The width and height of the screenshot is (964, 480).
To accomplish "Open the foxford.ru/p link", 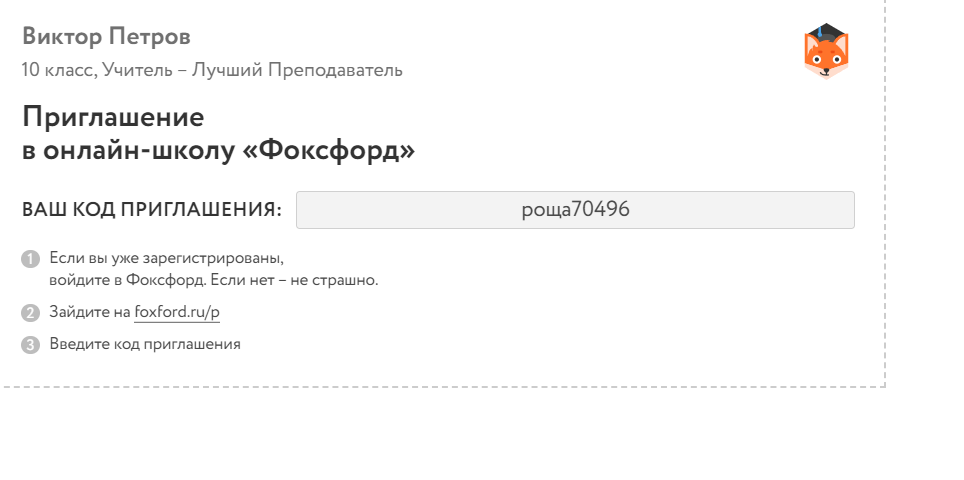I will click(x=177, y=312).
